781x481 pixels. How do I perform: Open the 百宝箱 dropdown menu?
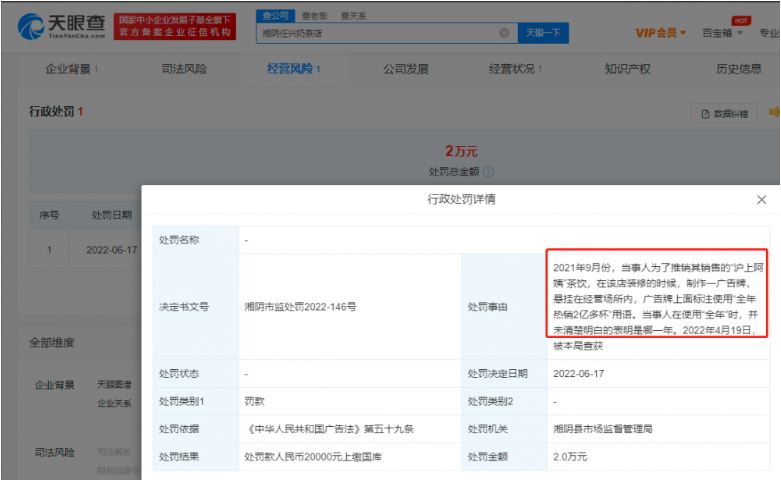coord(722,33)
